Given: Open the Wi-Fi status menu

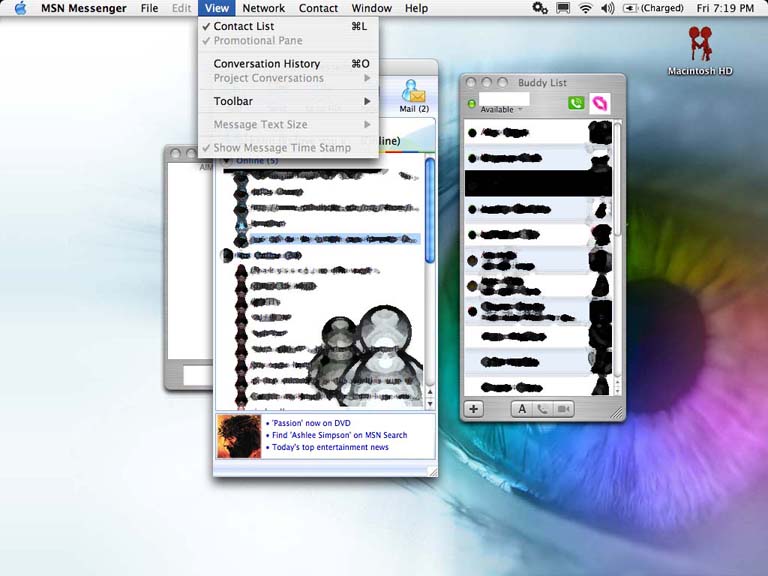Looking at the screenshot, I should [x=585, y=8].
